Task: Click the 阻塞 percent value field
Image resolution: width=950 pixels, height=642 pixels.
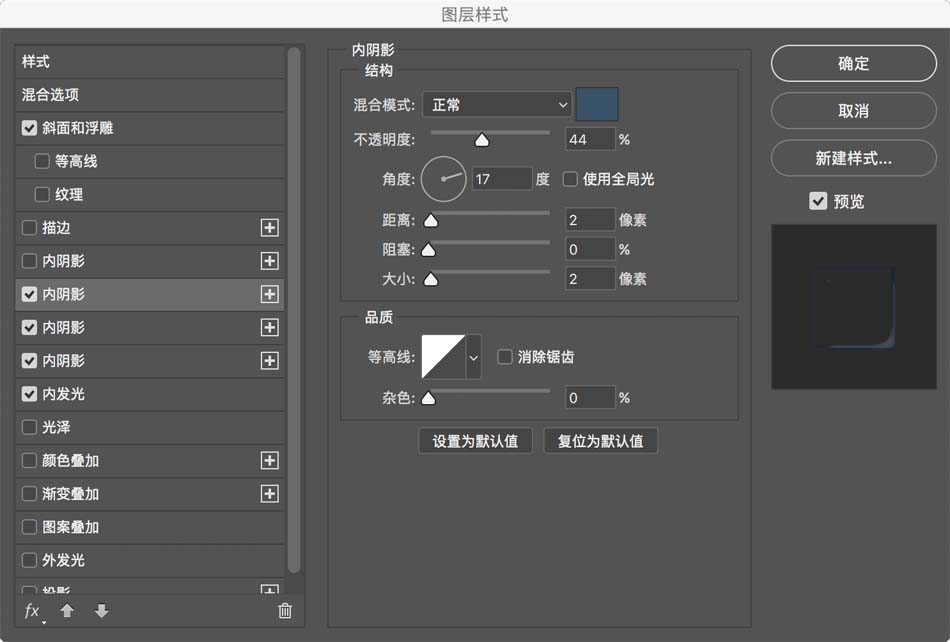Action: [x=590, y=250]
